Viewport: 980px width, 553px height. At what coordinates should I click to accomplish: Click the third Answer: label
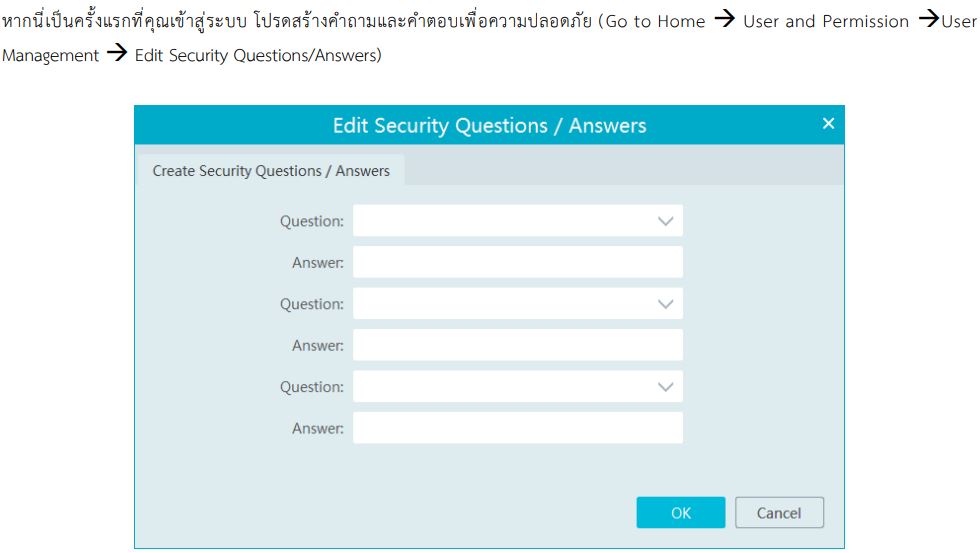pyautogui.click(x=317, y=429)
